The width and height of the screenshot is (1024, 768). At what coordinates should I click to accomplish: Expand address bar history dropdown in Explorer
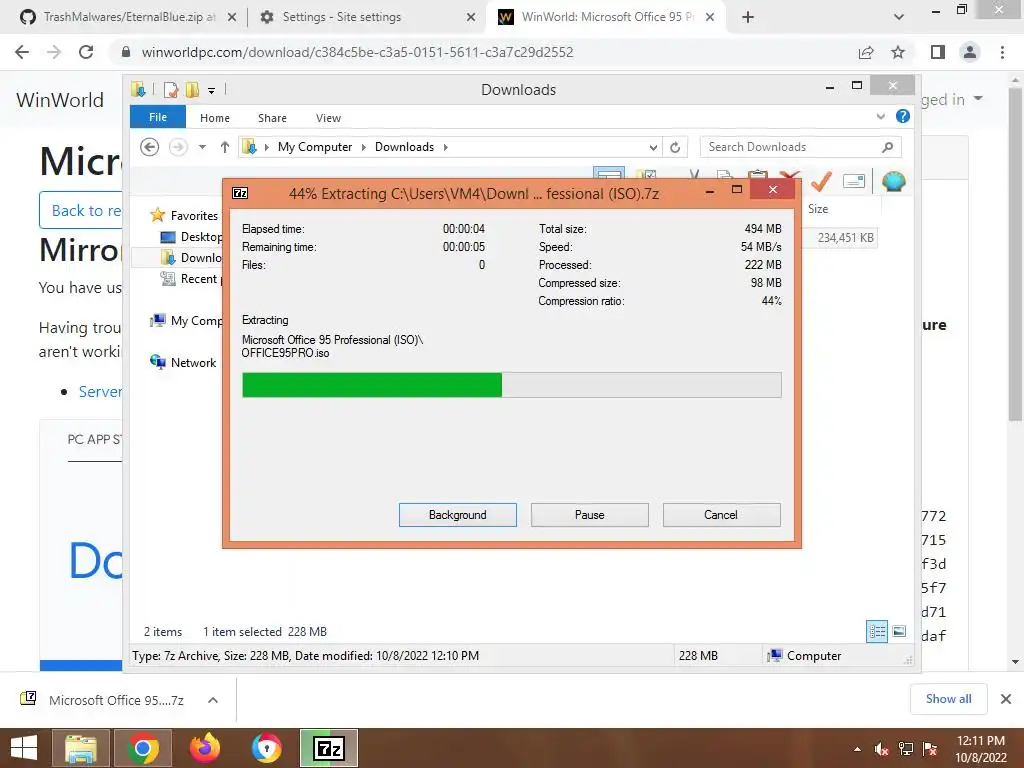653,148
